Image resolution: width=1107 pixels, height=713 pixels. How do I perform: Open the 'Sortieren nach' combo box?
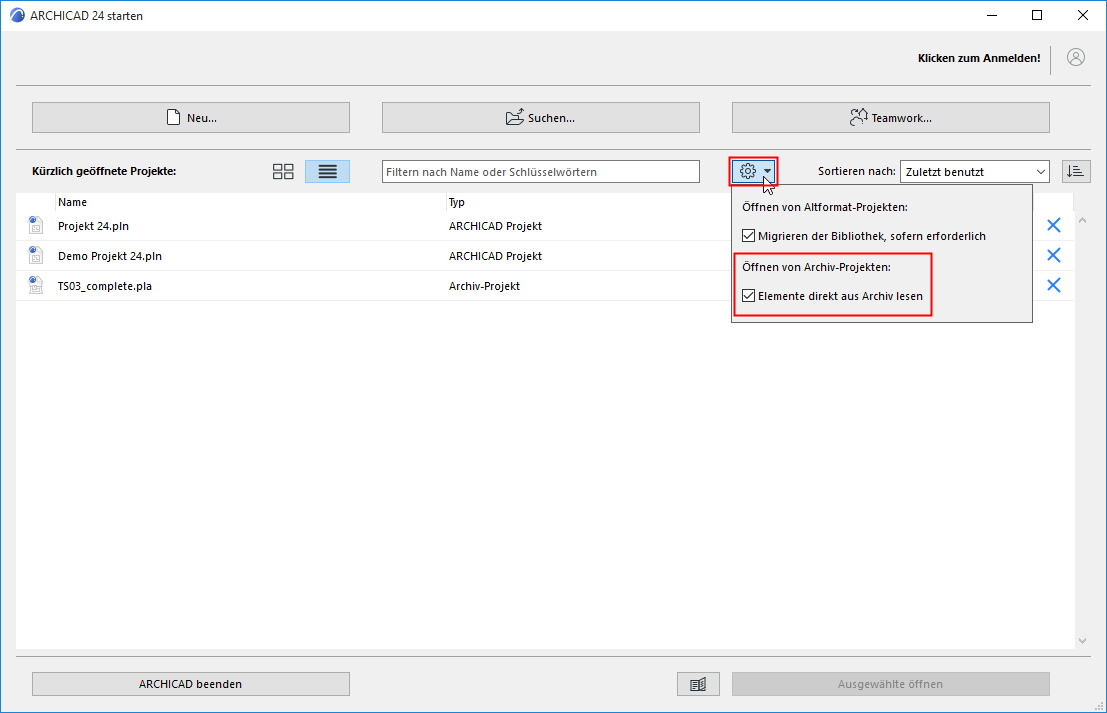click(x=974, y=172)
